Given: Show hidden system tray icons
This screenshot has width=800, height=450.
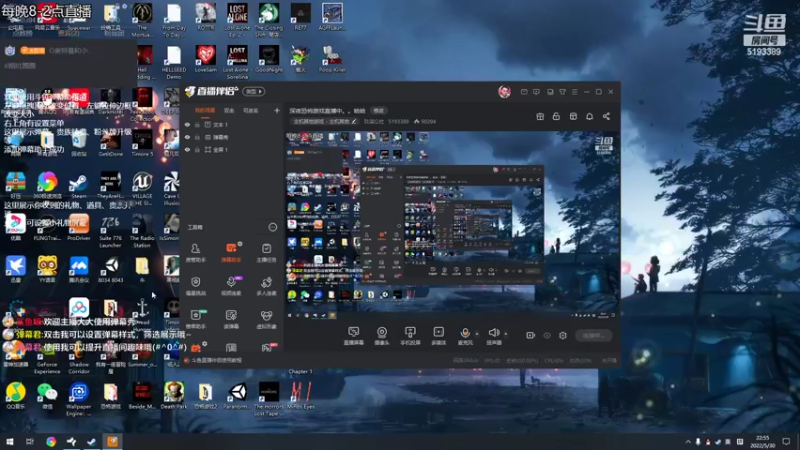Looking at the screenshot, I should (688, 442).
